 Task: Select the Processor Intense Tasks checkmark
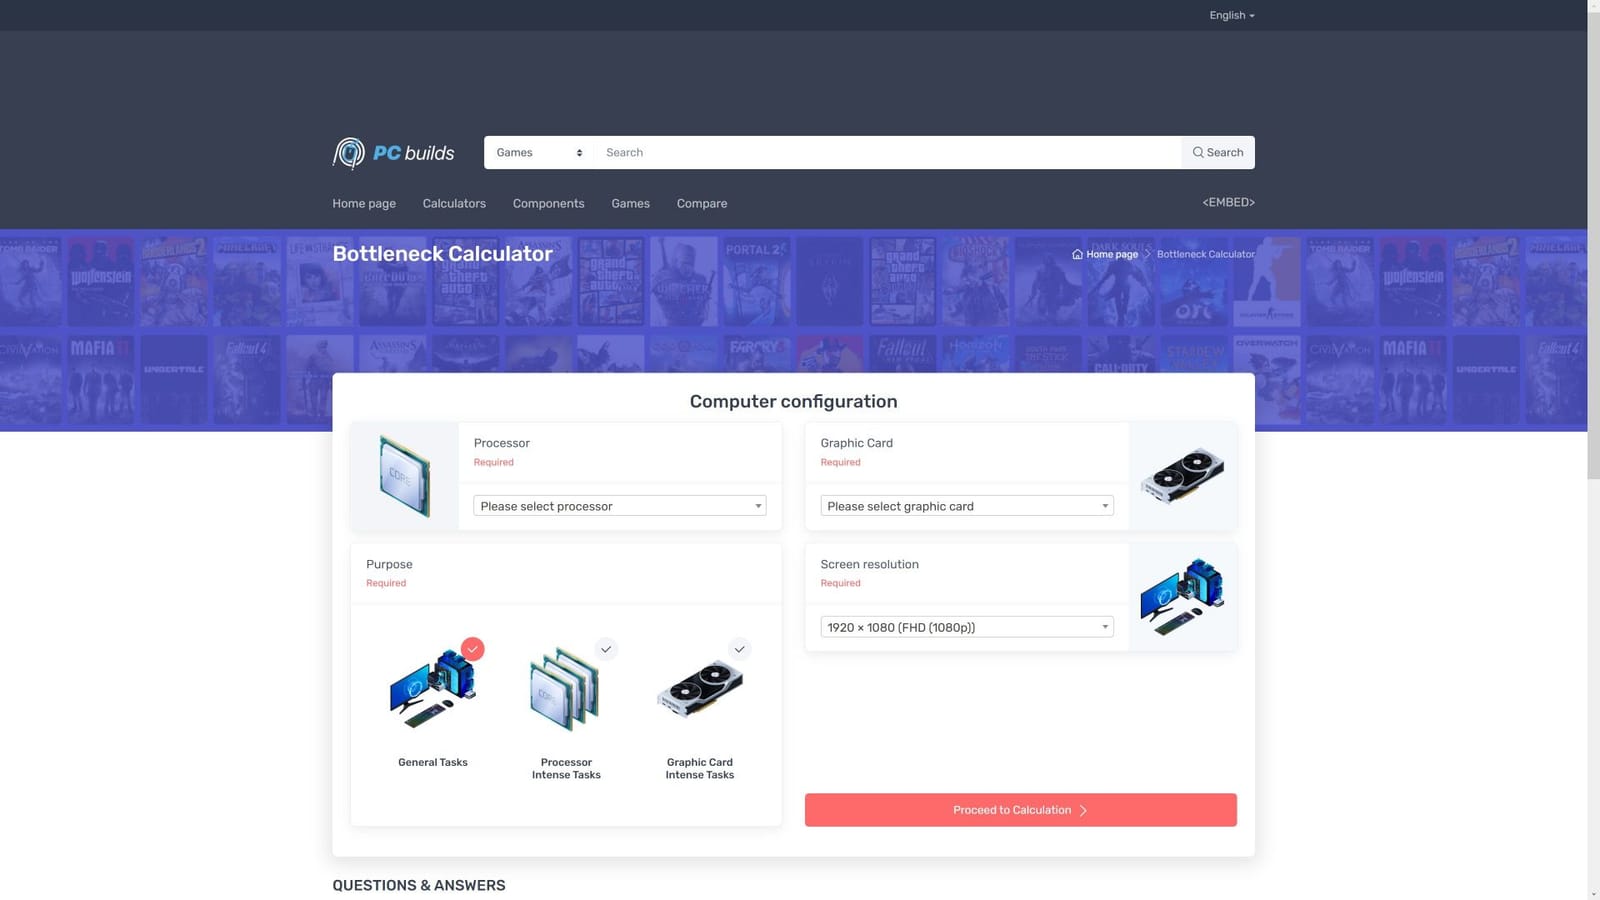[606, 649]
